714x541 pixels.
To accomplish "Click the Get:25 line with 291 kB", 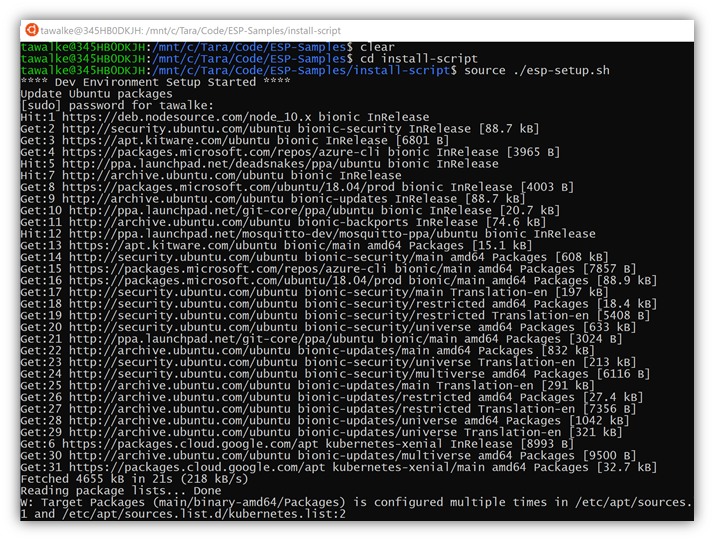I will [x=307, y=386].
